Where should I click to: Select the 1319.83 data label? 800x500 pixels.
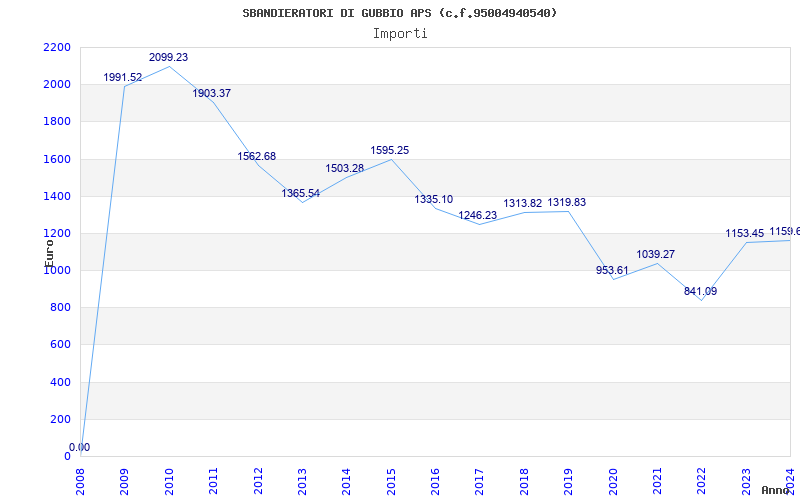tap(567, 203)
